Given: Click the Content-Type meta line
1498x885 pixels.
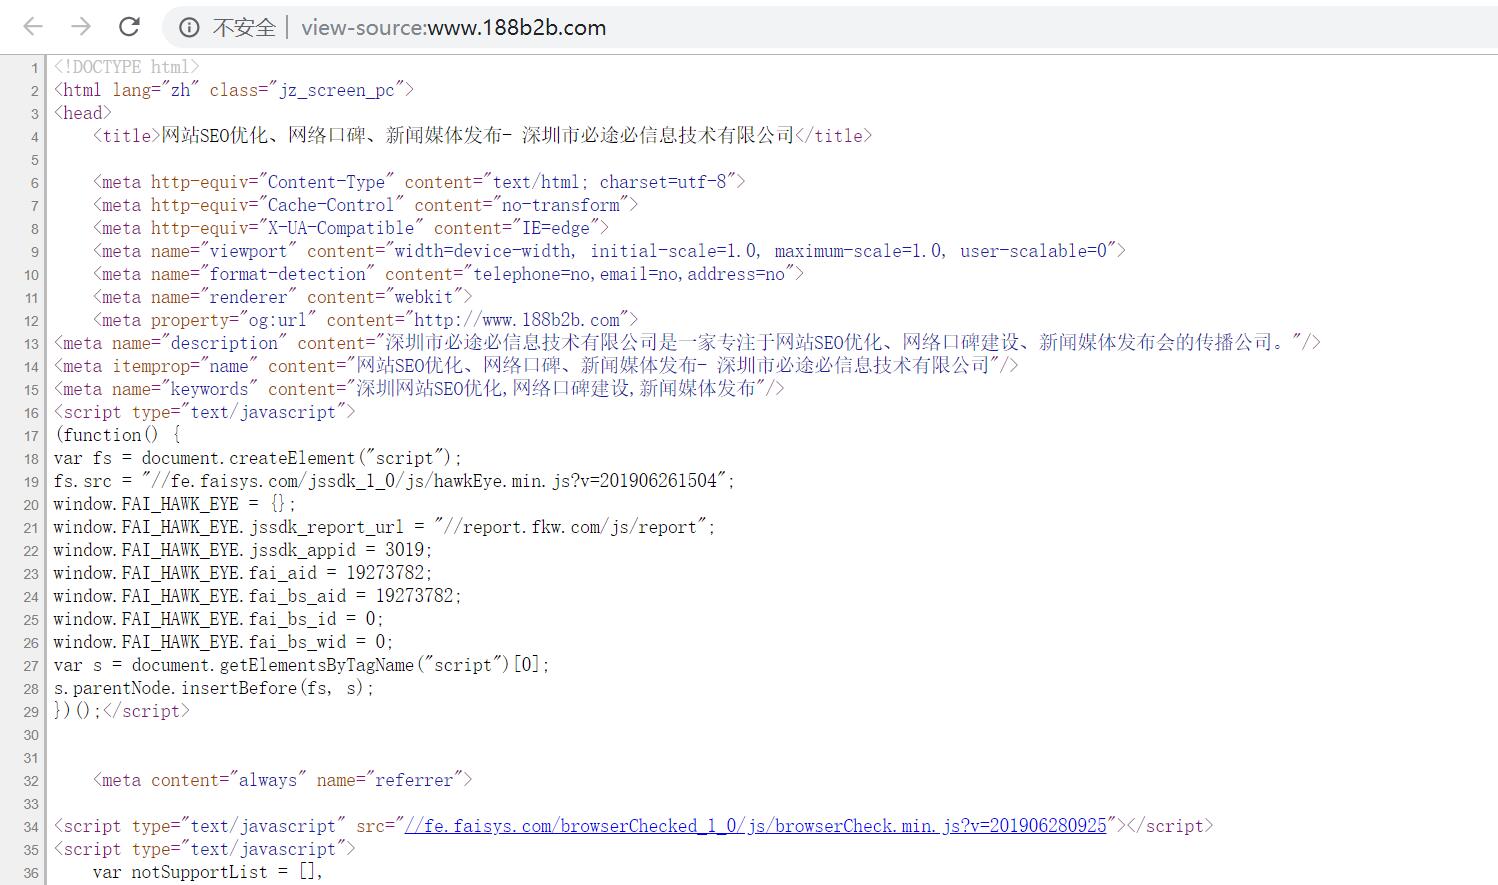Looking at the screenshot, I should (x=419, y=182).
